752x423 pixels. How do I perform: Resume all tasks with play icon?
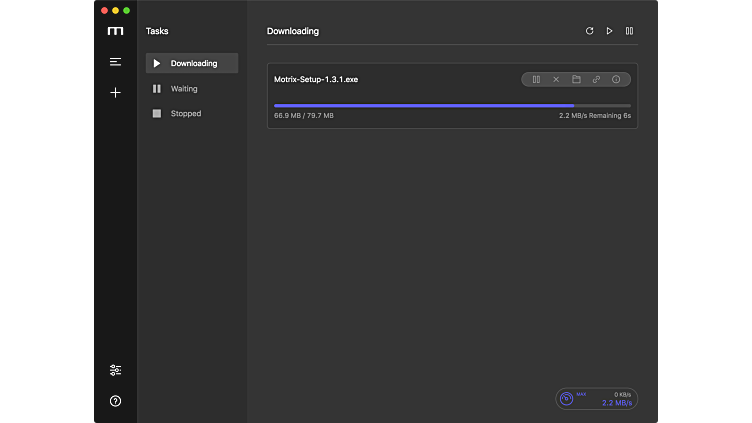coord(609,31)
